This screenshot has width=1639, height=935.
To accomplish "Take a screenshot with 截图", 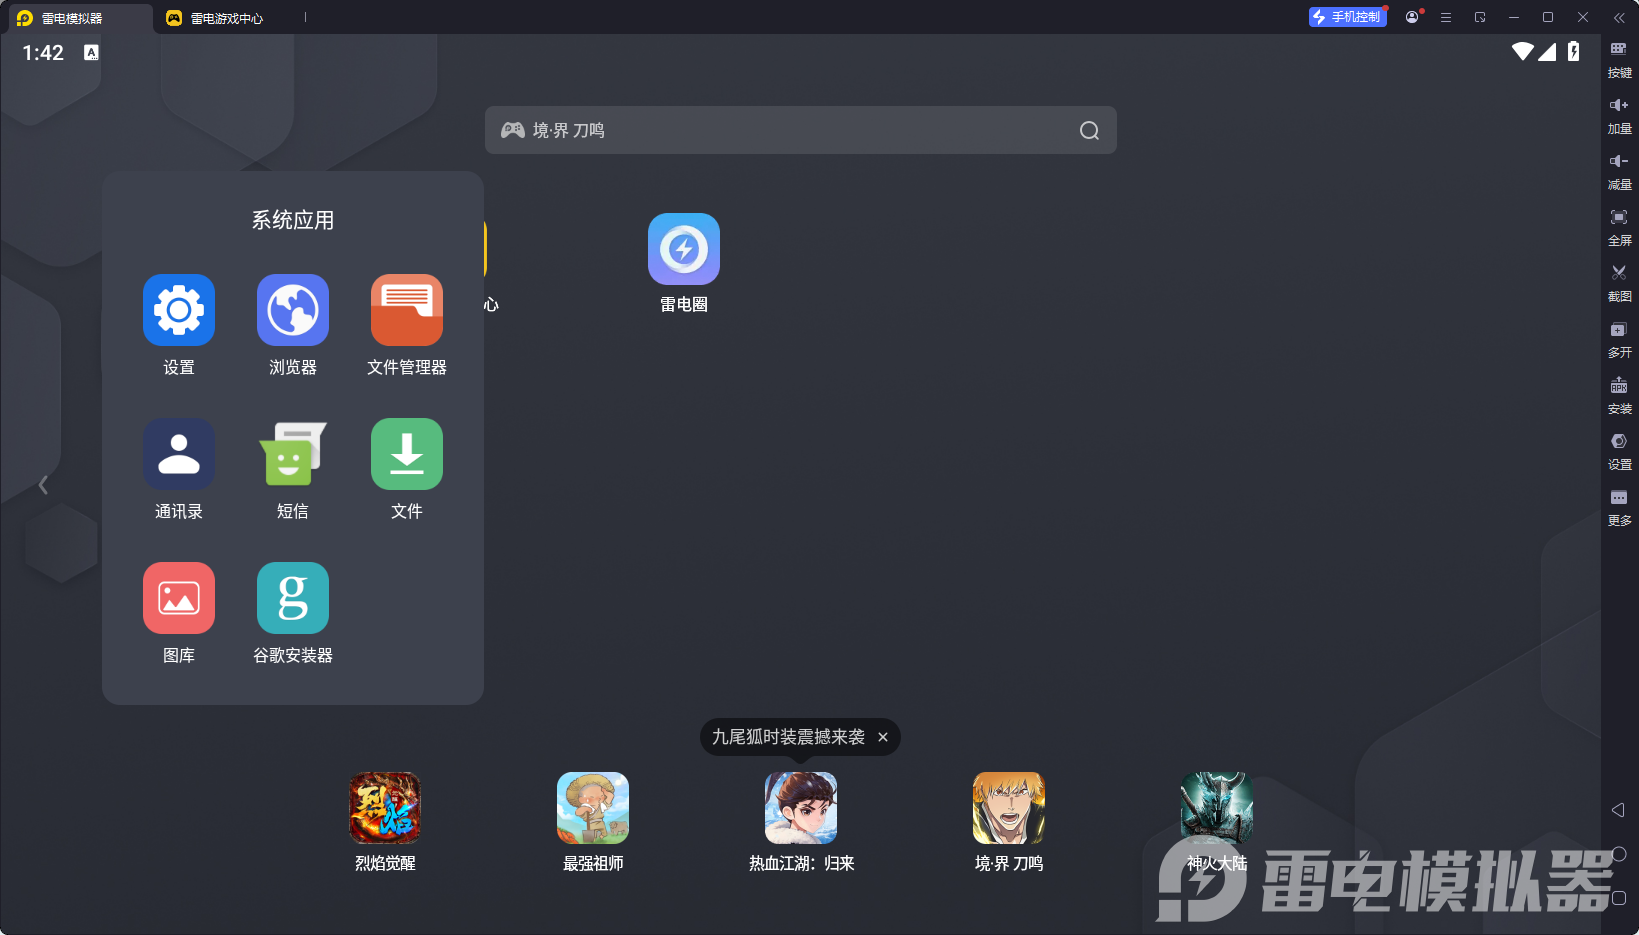I will 1619,284.
